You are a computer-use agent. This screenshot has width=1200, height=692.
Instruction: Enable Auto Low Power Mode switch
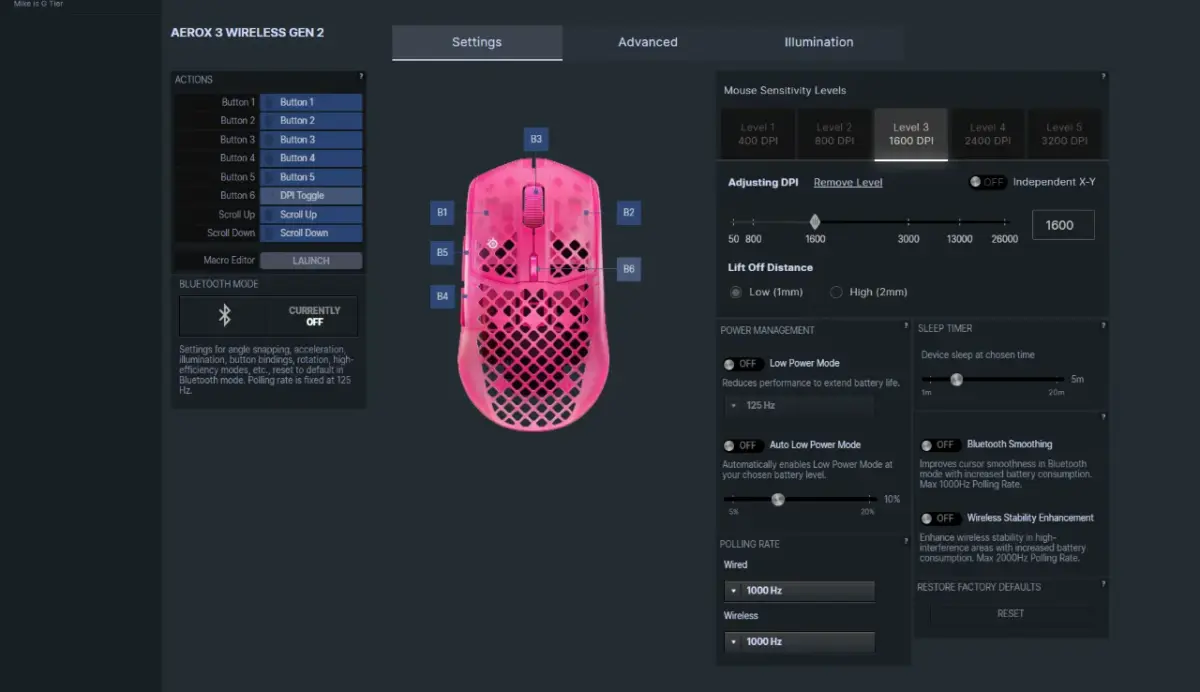742,445
